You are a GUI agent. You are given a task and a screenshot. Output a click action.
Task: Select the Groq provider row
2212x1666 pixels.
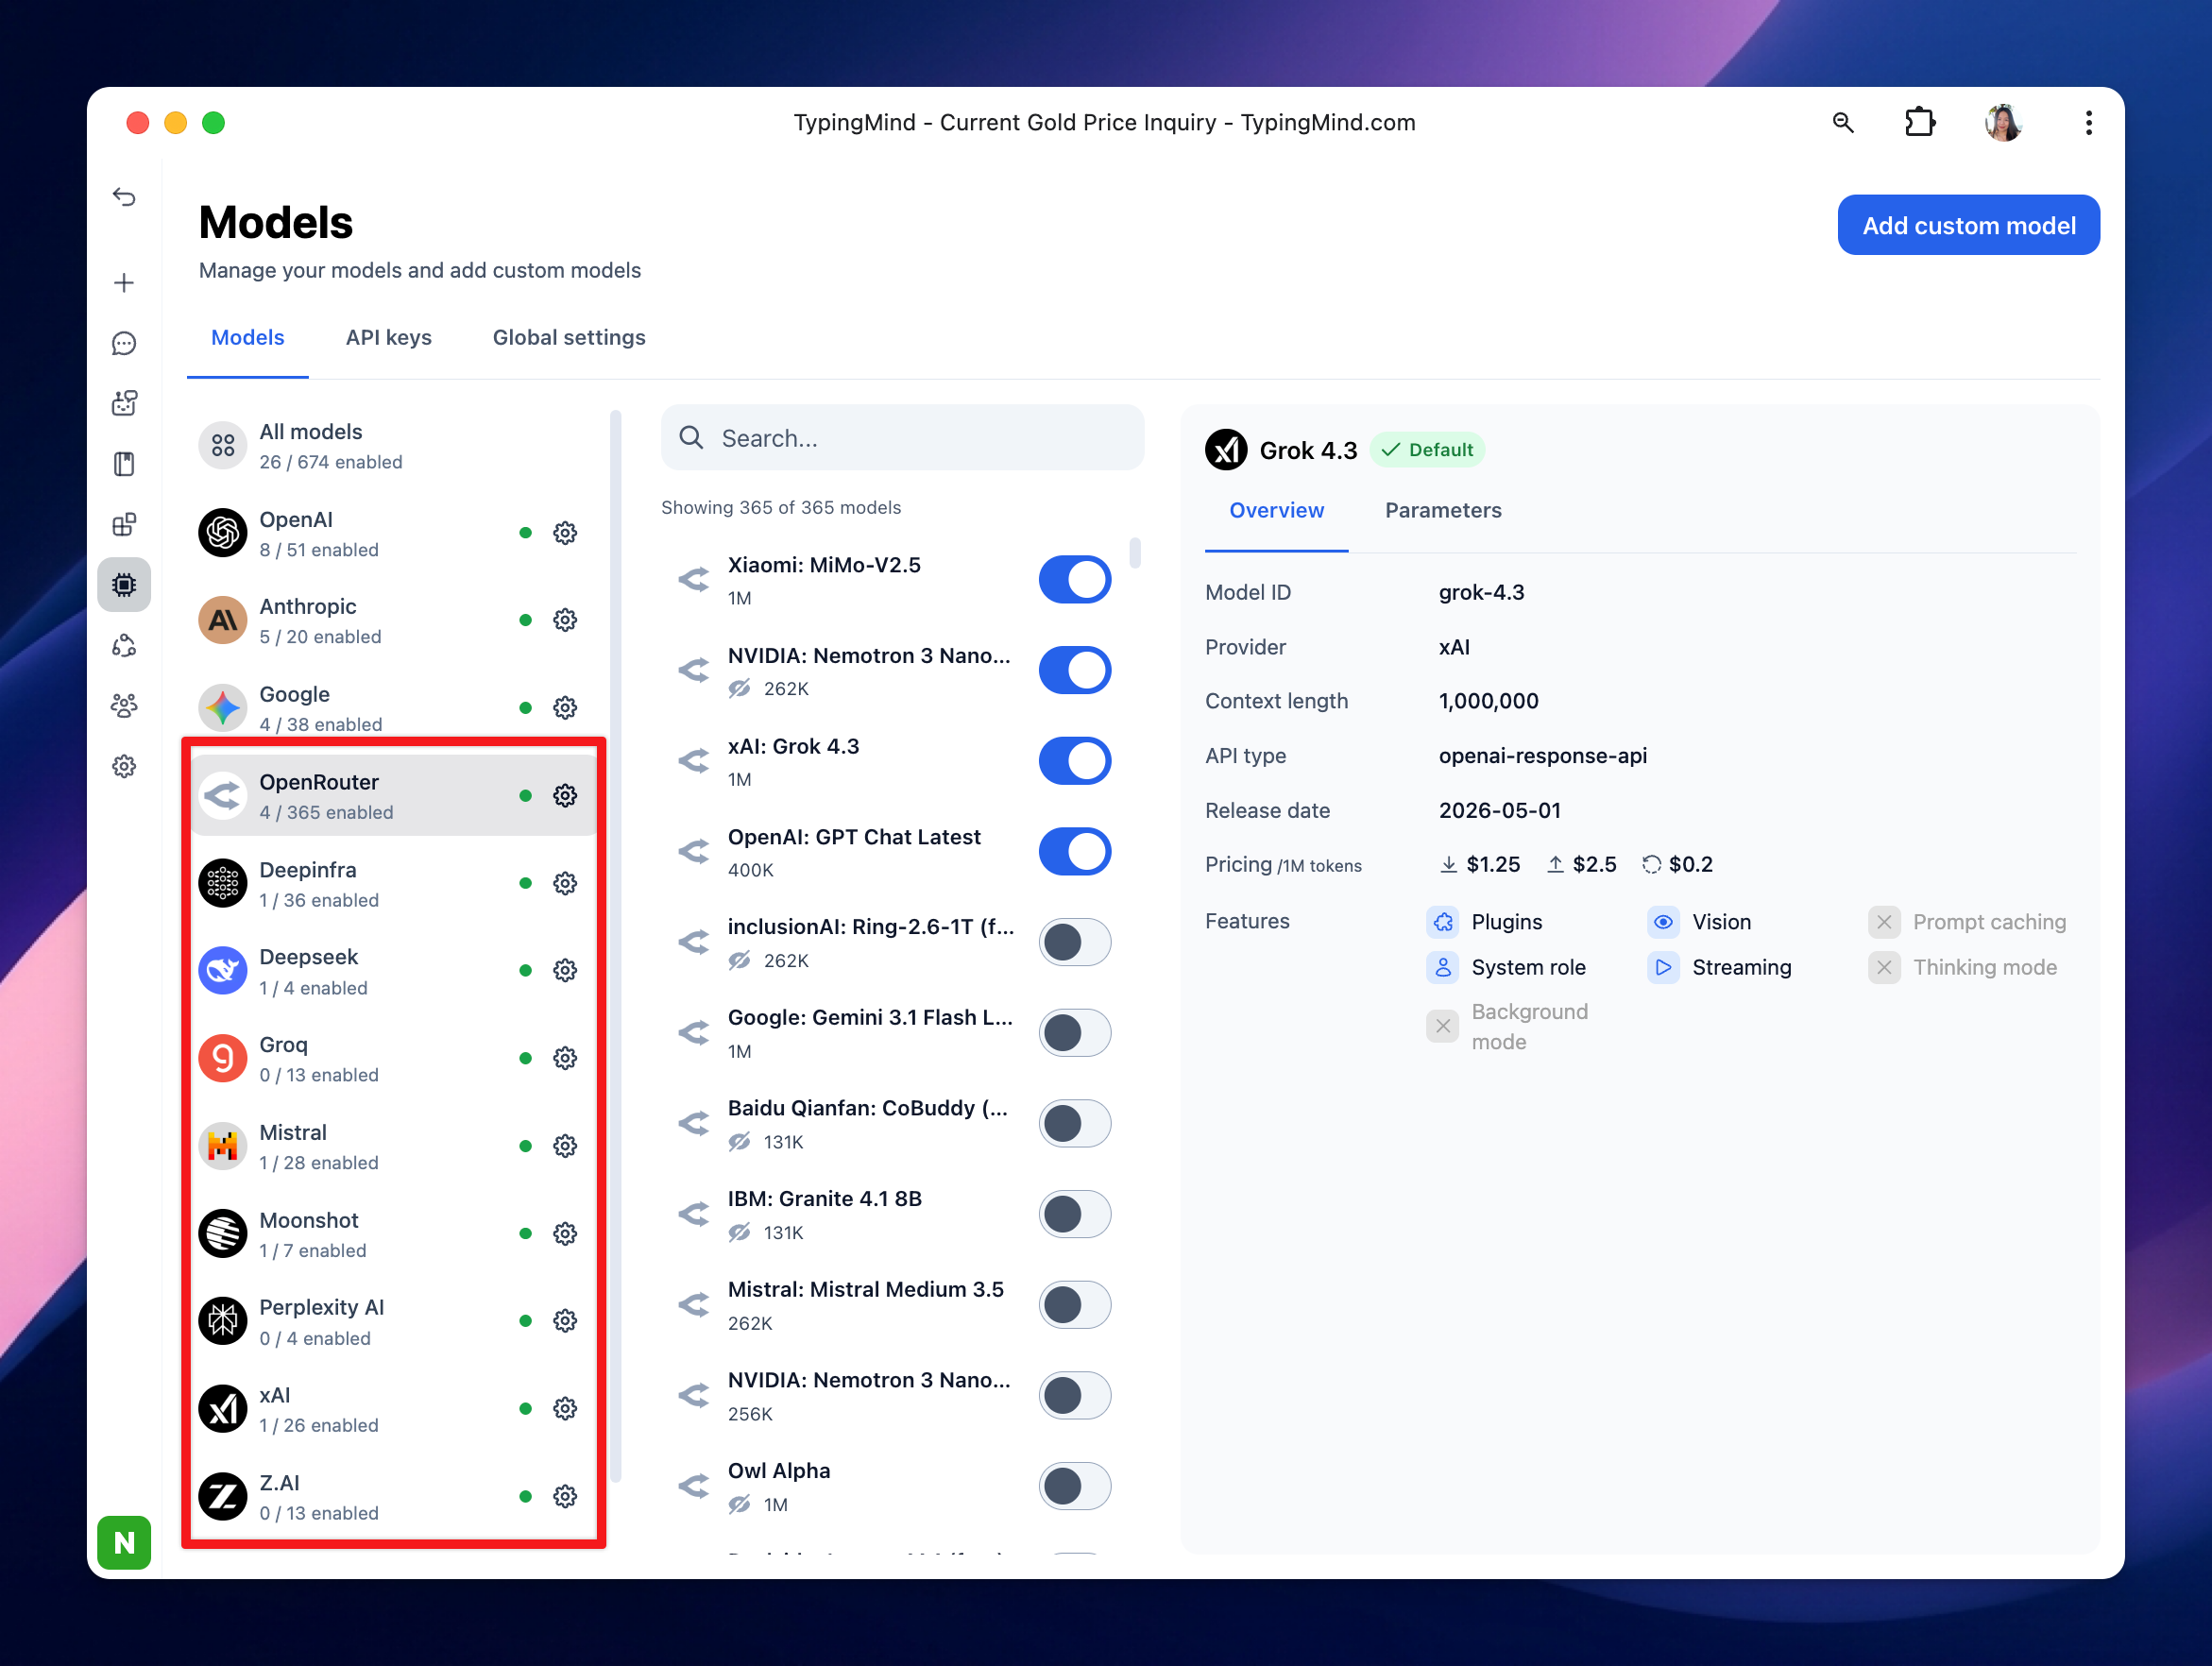click(x=394, y=1059)
